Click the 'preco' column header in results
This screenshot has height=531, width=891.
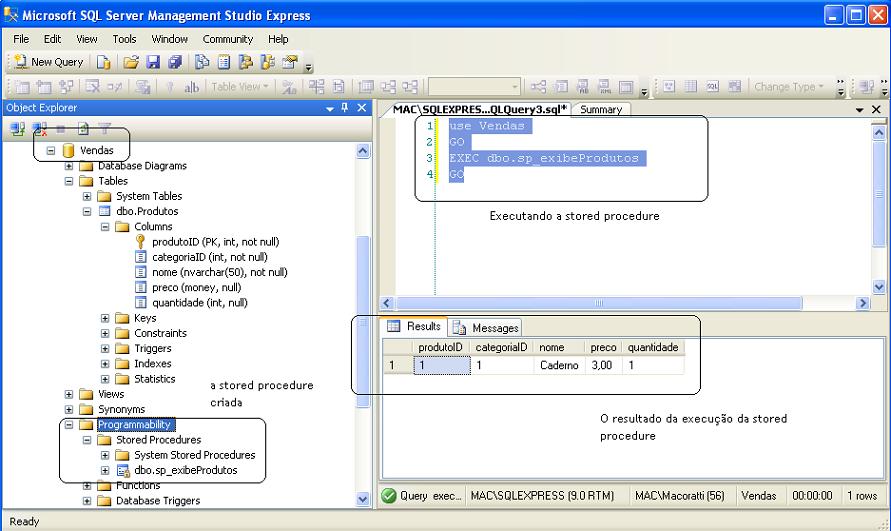pyautogui.click(x=603, y=347)
